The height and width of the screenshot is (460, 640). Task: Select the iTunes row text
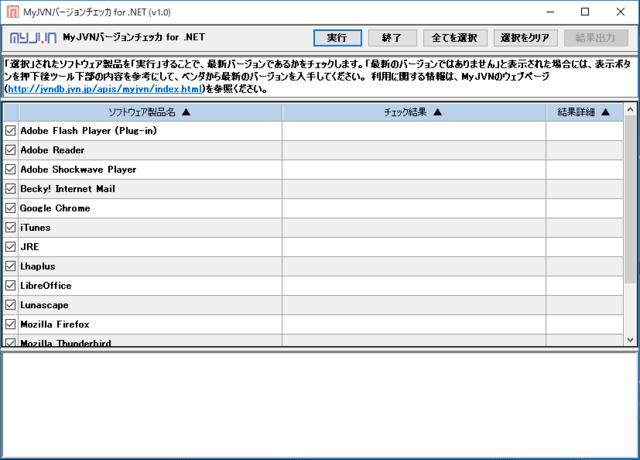pos(36,228)
